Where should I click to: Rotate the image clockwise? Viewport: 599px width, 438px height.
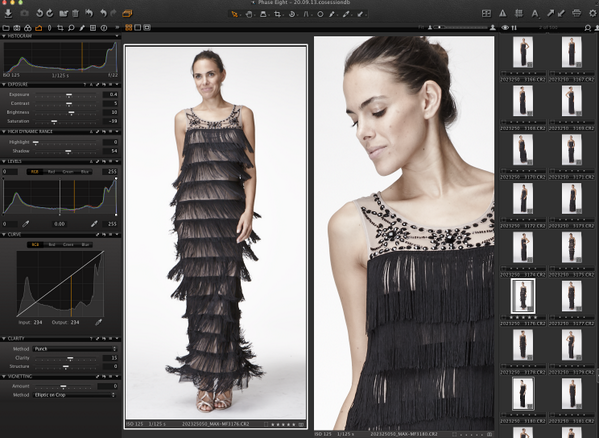50,14
